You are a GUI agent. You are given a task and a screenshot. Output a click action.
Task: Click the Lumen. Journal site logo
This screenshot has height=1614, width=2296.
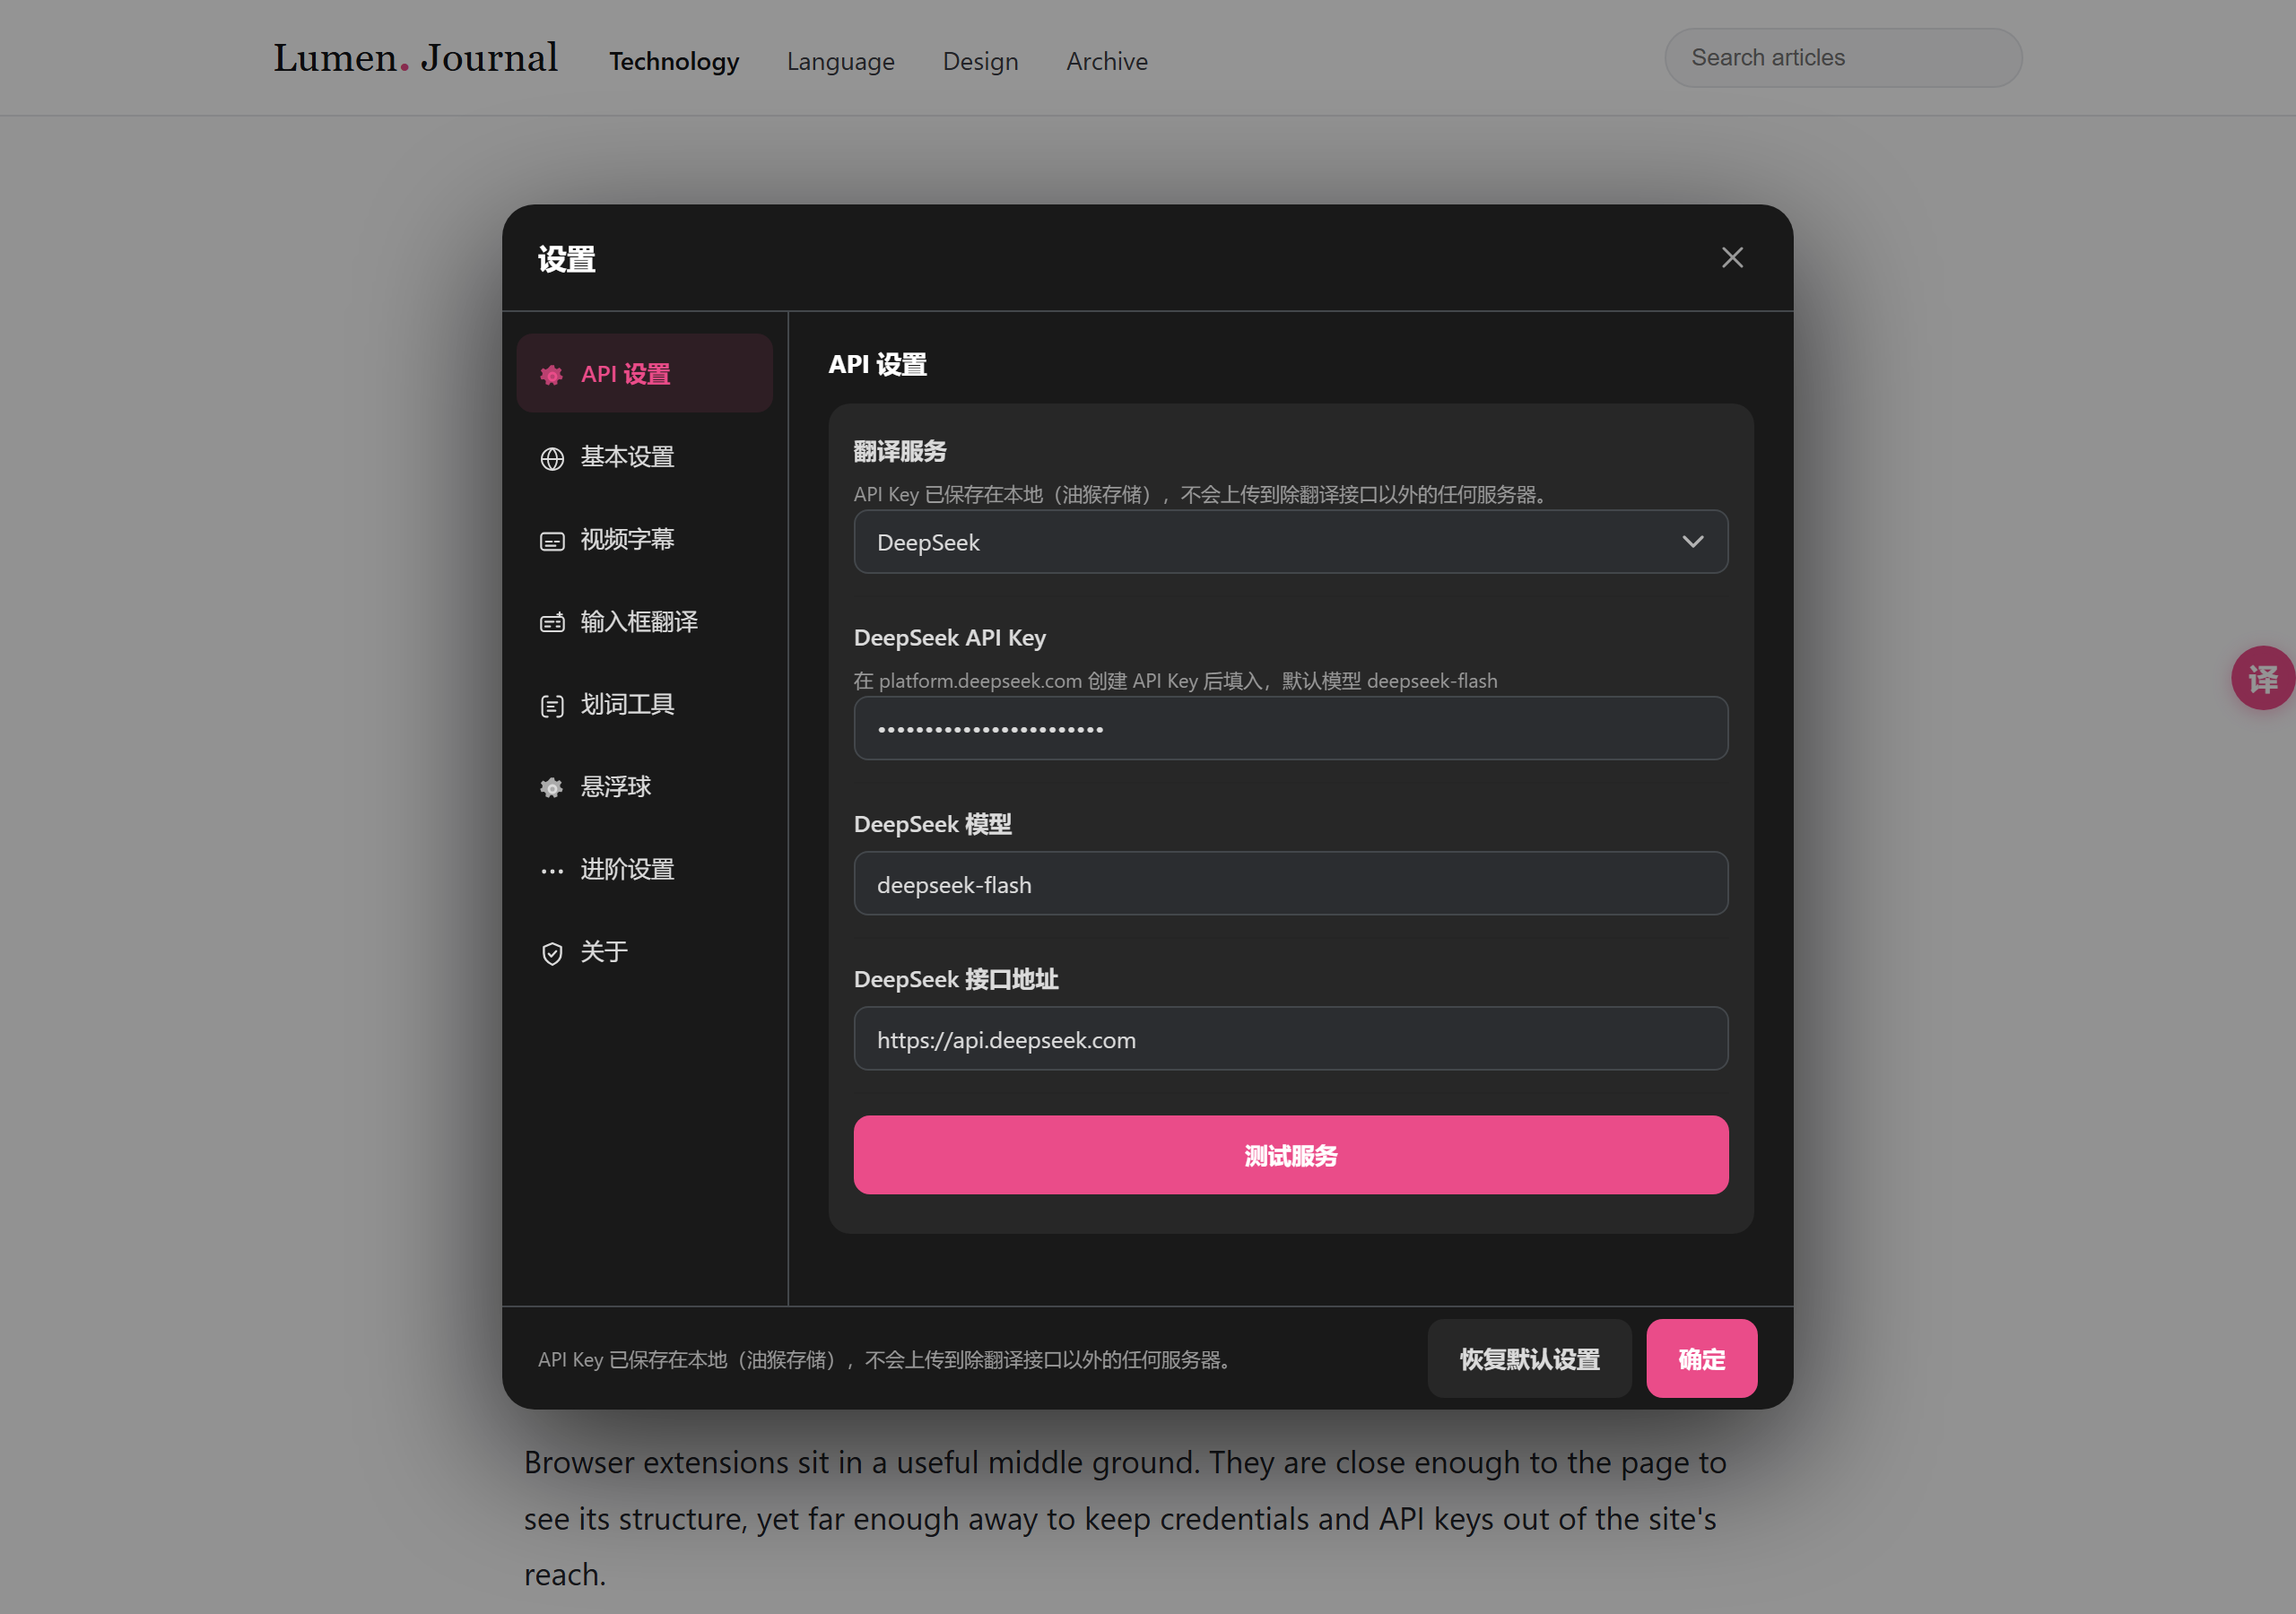point(416,58)
